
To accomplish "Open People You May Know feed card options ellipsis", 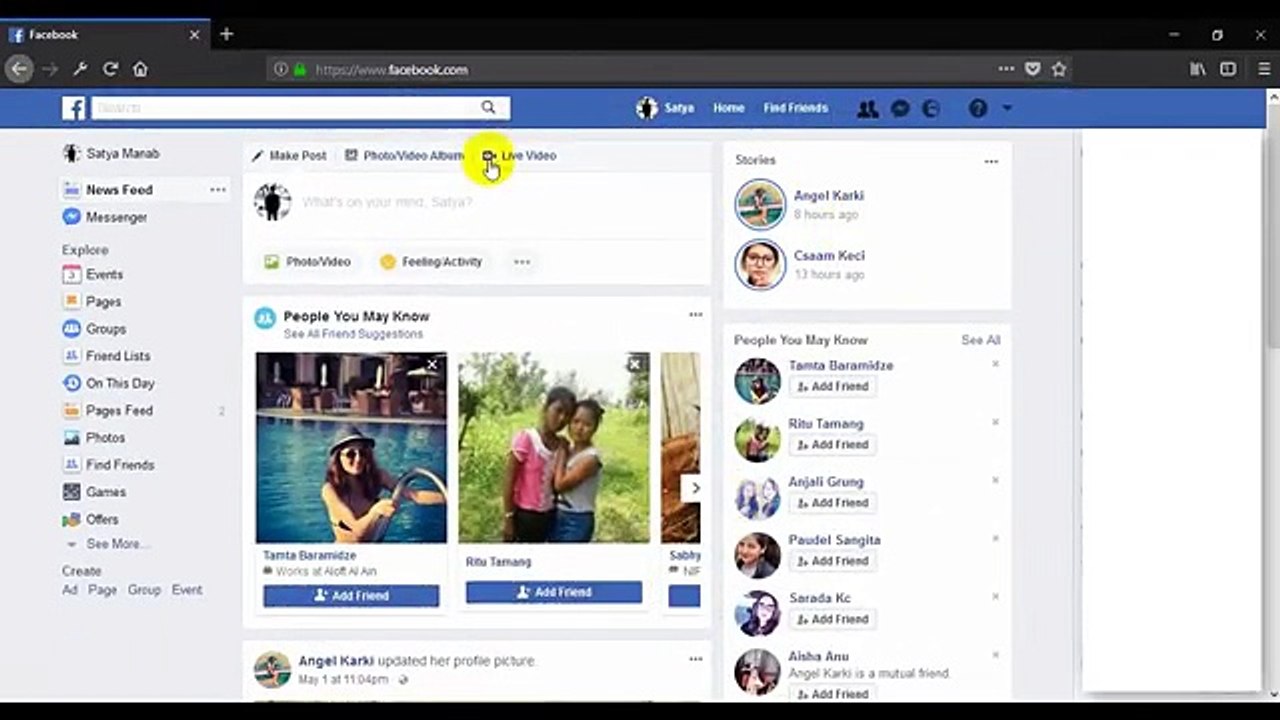I will click(x=695, y=315).
